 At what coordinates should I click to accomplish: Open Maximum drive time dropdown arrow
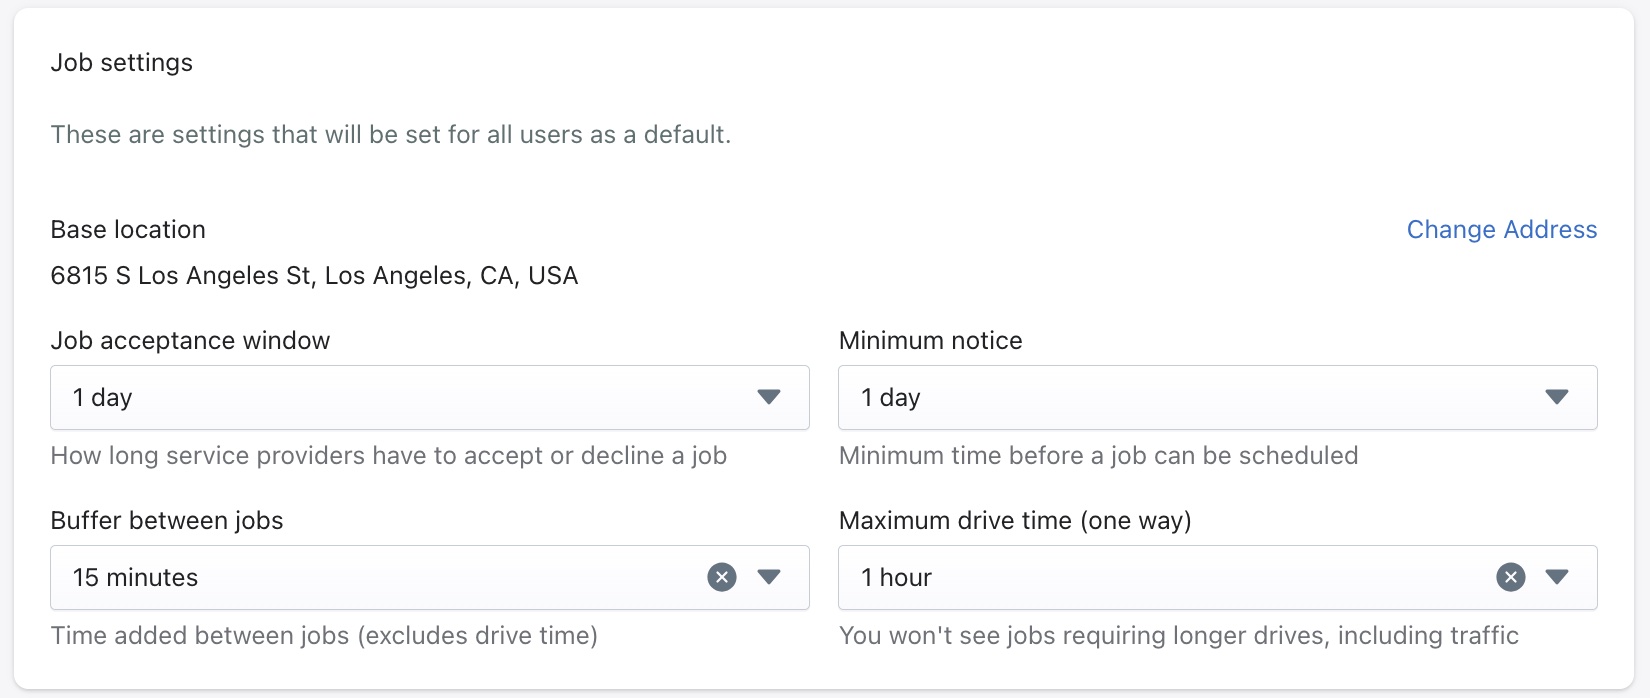[x=1557, y=577]
